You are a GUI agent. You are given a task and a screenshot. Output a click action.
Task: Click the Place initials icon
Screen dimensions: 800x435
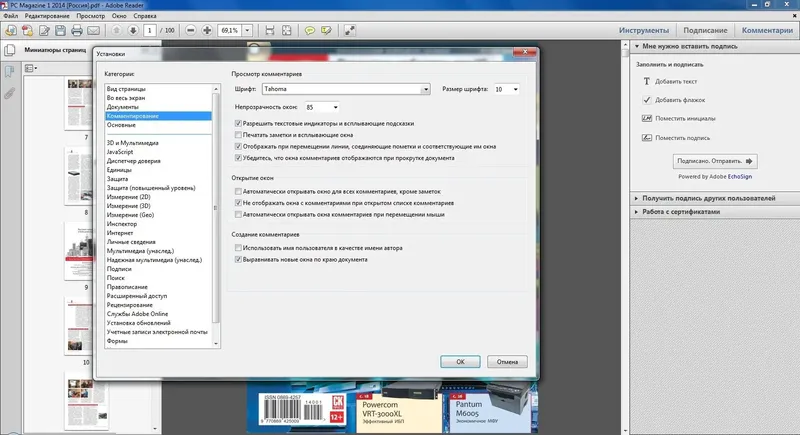pyautogui.click(x=646, y=118)
